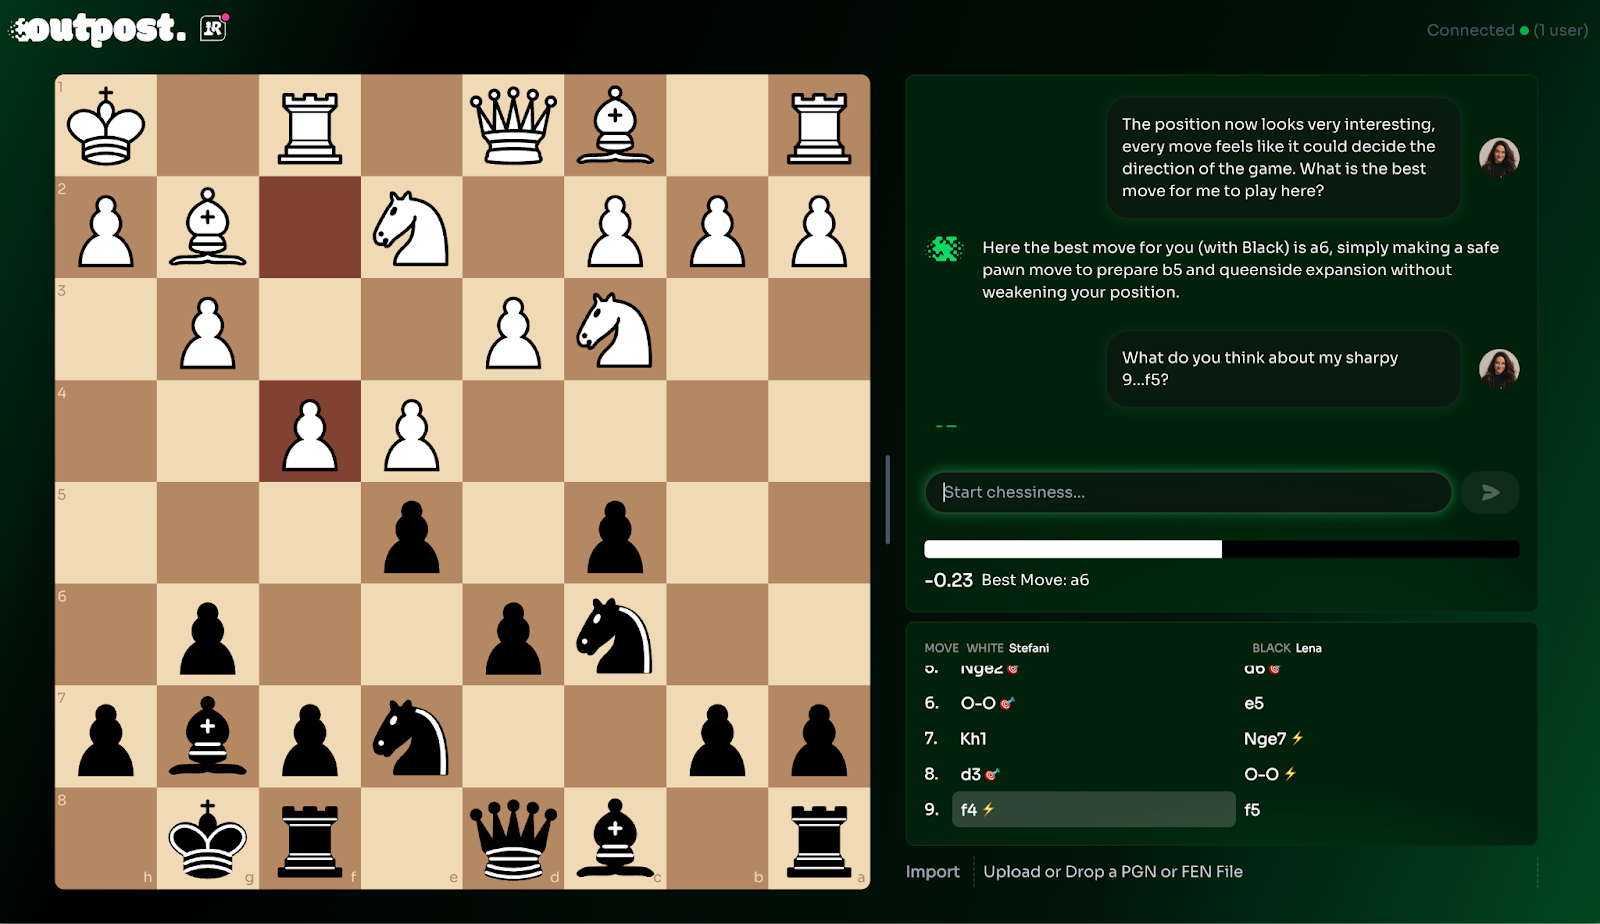
Task: Click the Import button
Action: click(x=932, y=872)
